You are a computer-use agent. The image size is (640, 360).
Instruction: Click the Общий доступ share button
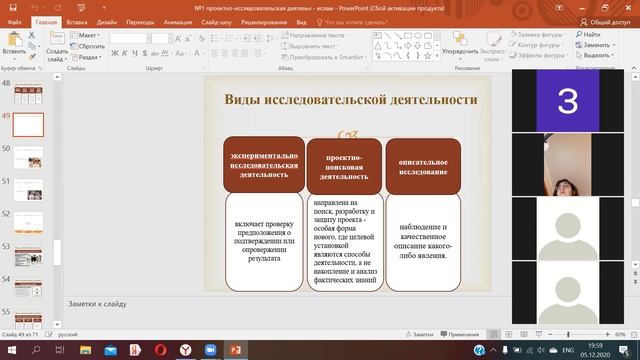605,22
